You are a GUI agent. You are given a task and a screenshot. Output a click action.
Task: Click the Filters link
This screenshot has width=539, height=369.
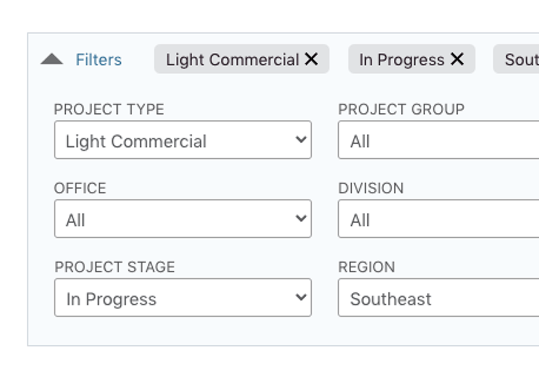pos(99,60)
